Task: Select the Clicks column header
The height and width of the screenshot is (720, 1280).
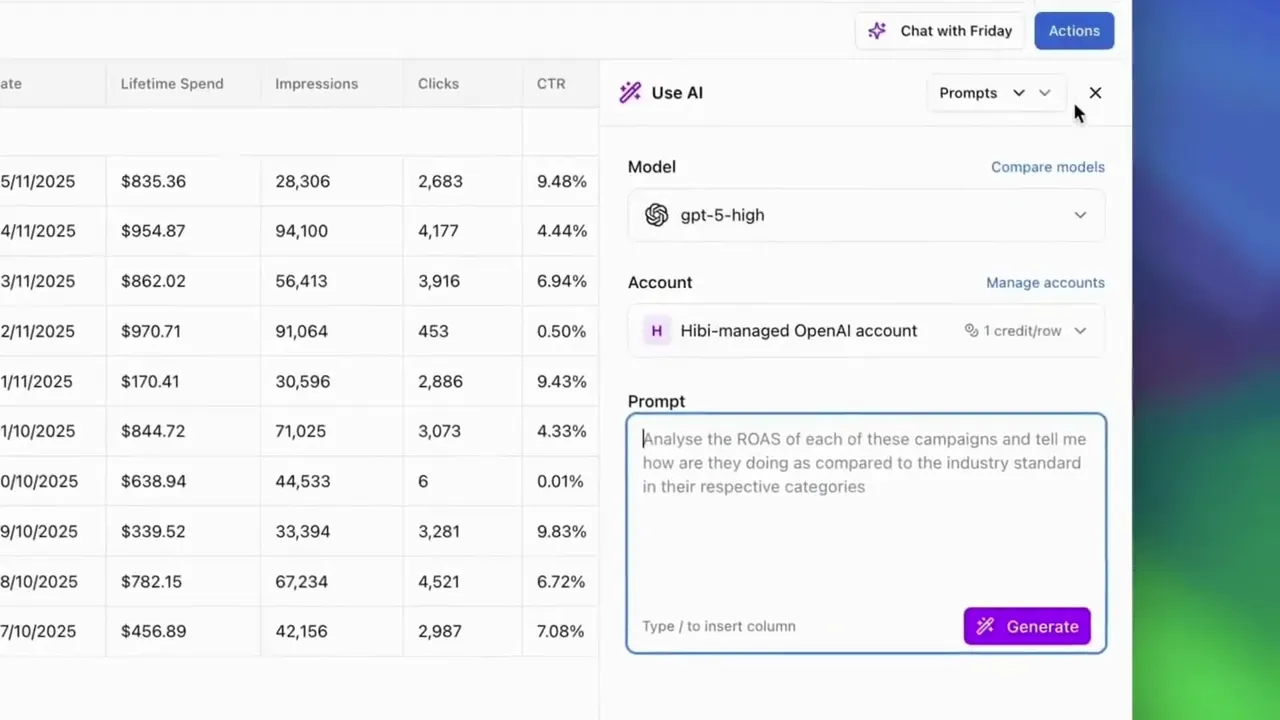Action: coord(438,84)
